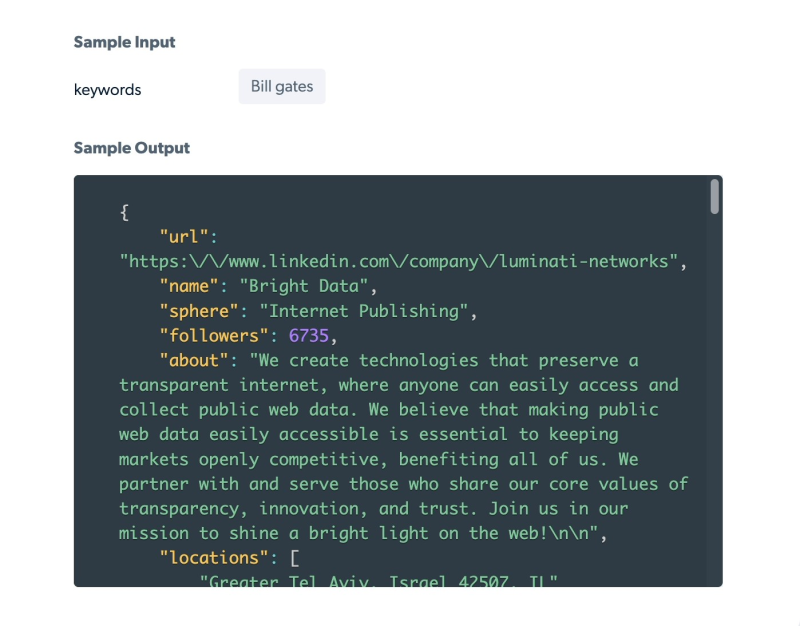The width and height of the screenshot is (800, 626).
Task: Click the followers number 6735
Action: pyautogui.click(x=308, y=335)
